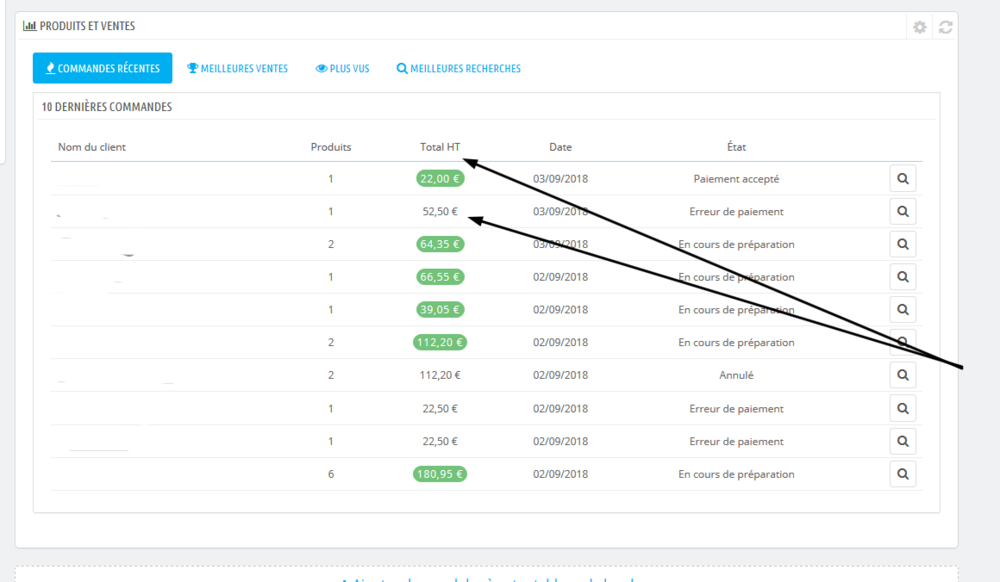The height and width of the screenshot is (582, 1000).
Task: Click the État column header
Action: click(x=736, y=147)
